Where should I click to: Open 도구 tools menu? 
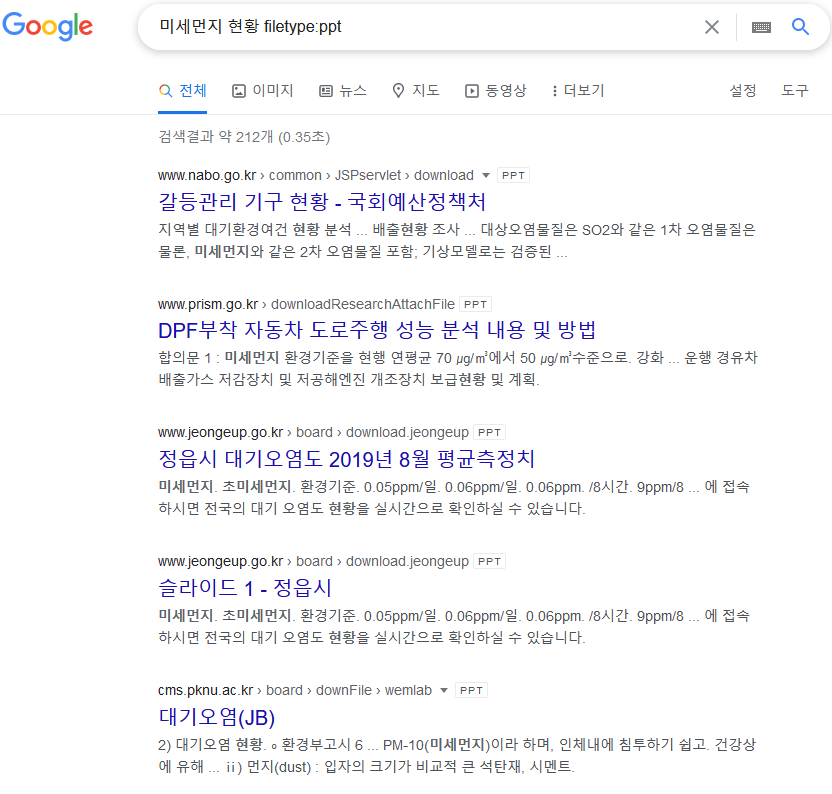(794, 91)
